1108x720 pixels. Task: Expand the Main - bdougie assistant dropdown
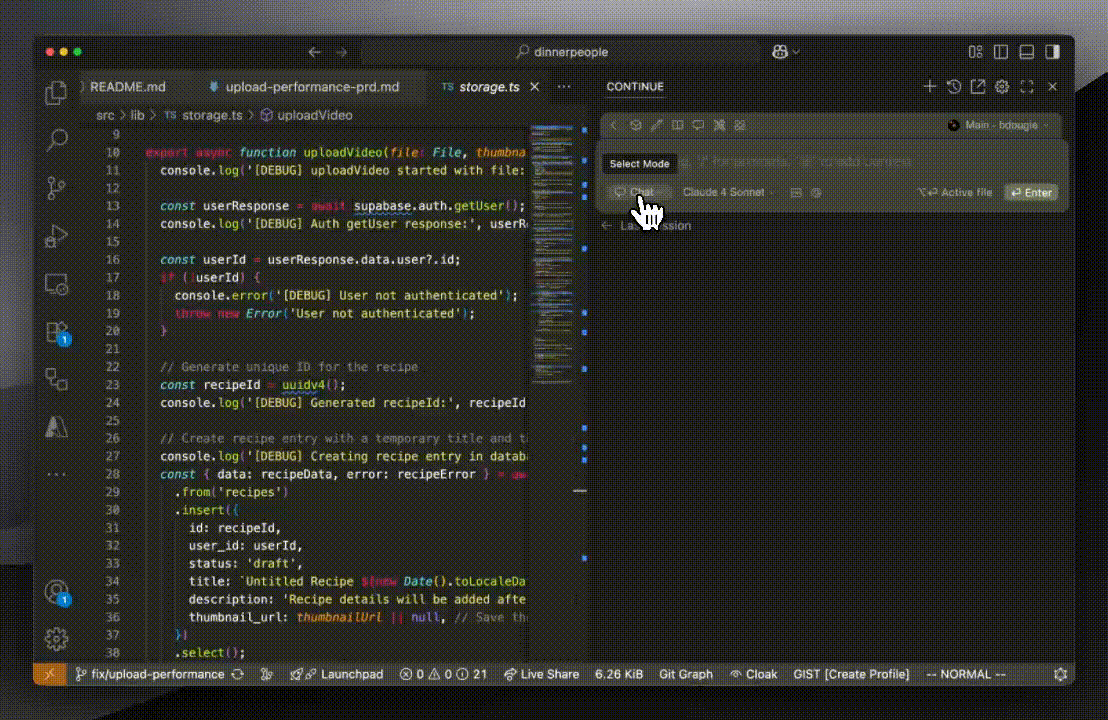(998, 126)
